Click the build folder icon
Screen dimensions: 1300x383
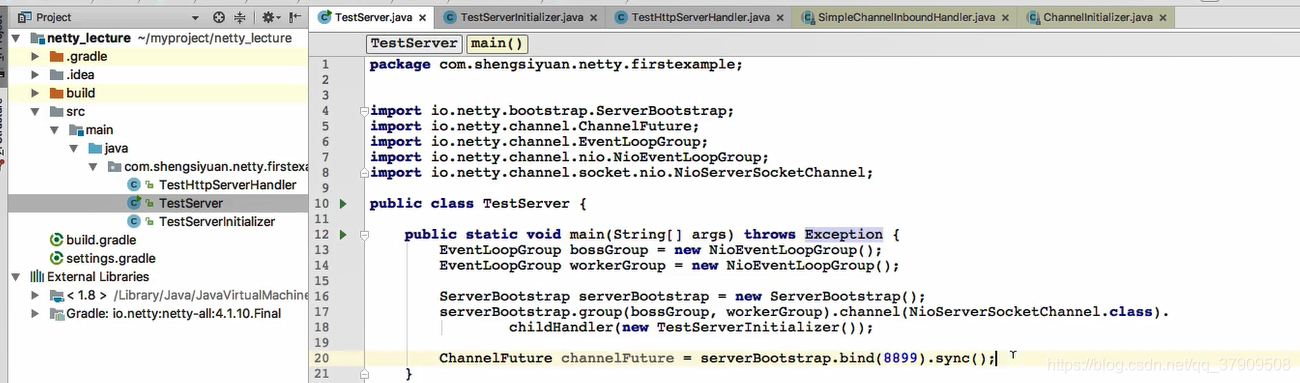[x=56, y=93]
